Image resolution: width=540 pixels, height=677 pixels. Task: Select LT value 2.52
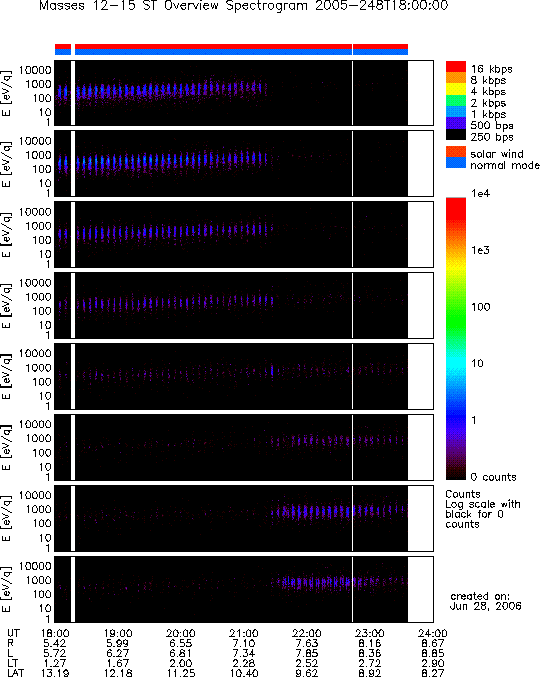[x=306, y=663]
